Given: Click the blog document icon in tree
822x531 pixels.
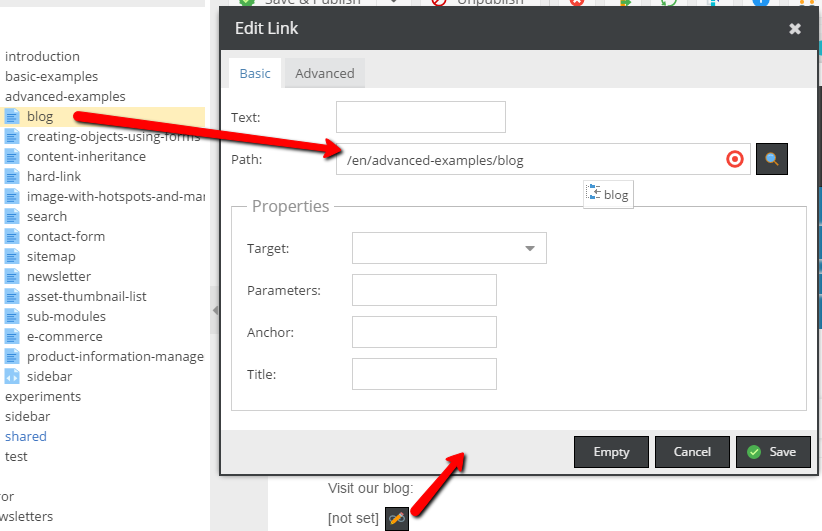Looking at the screenshot, I should point(12,117).
